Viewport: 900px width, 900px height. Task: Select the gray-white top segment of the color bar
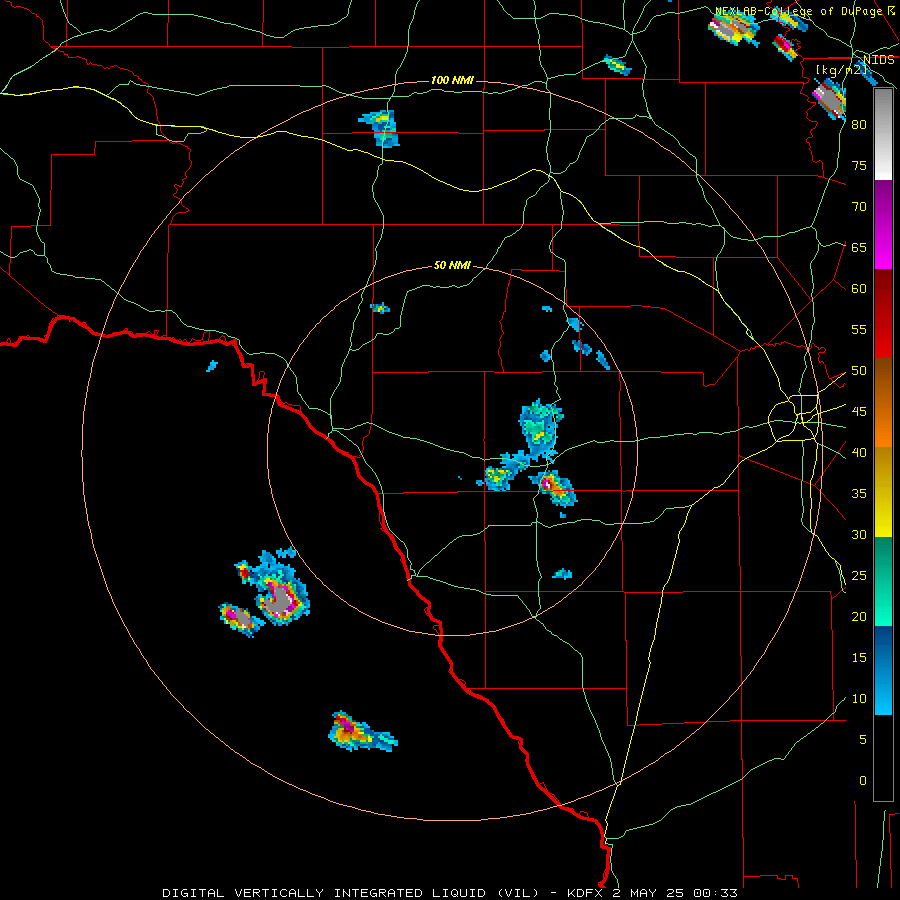point(883,134)
